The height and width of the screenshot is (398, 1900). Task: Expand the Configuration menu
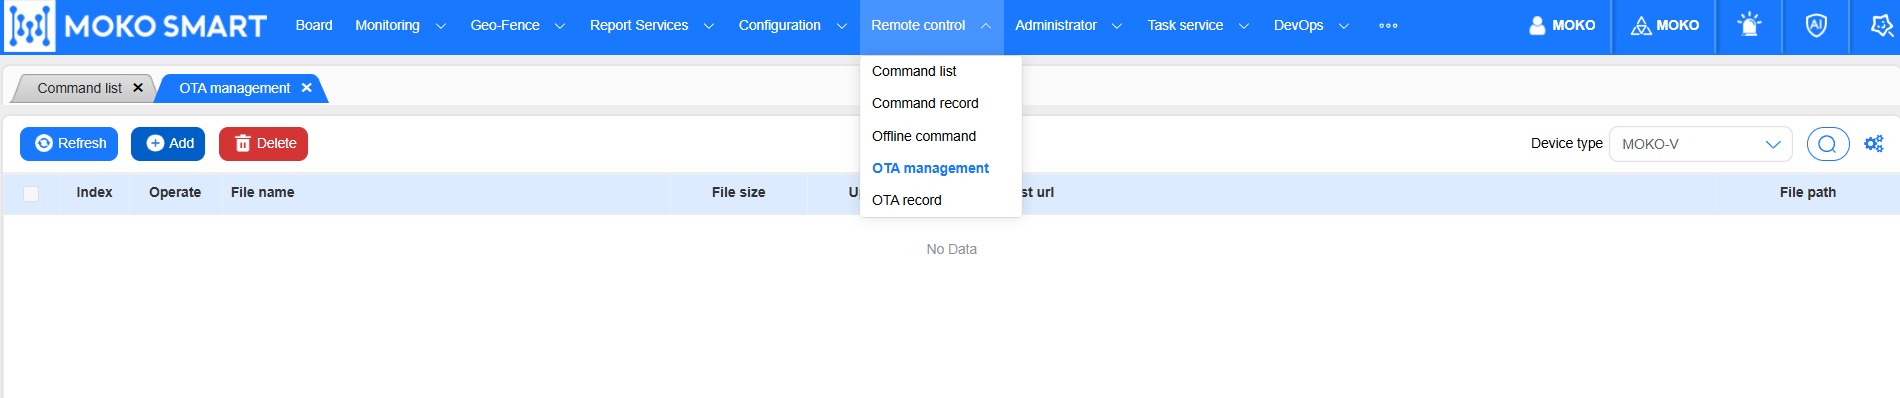tap(792, 25)
